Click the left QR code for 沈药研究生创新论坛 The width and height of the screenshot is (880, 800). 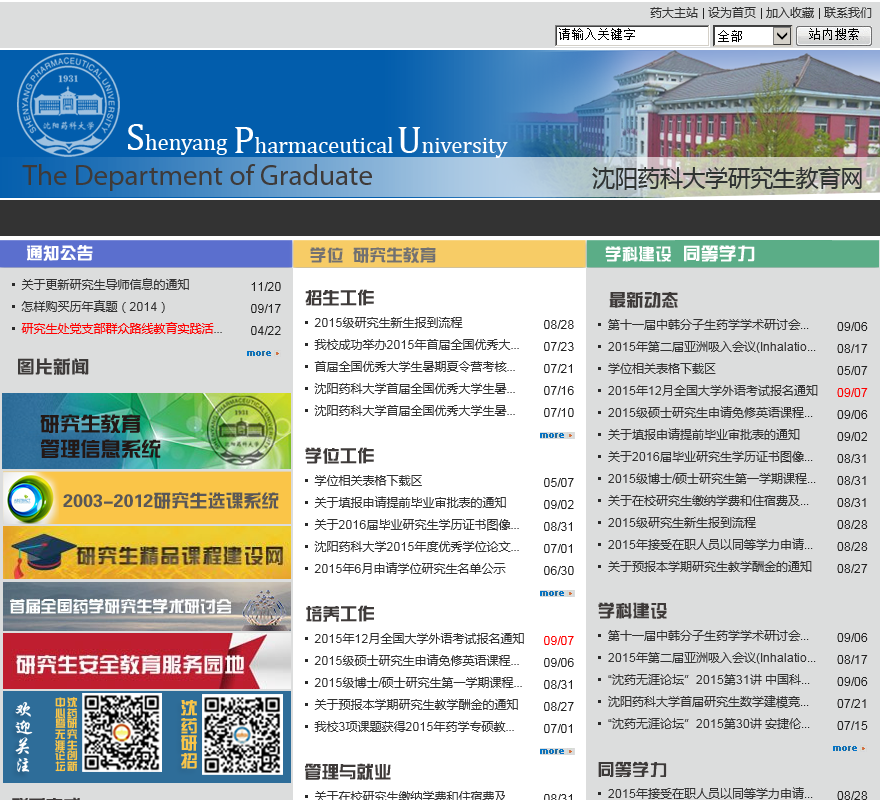(x=122, y=733)
